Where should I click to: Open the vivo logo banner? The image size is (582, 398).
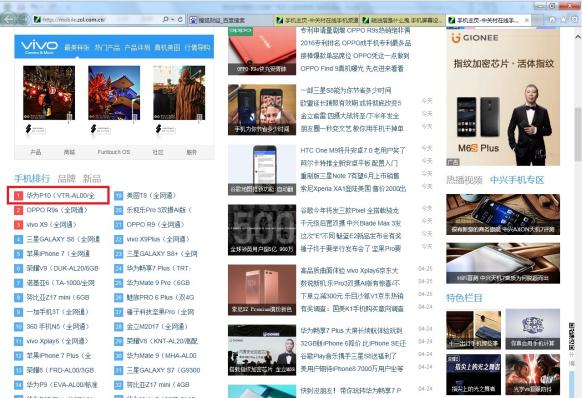(39, 47)
